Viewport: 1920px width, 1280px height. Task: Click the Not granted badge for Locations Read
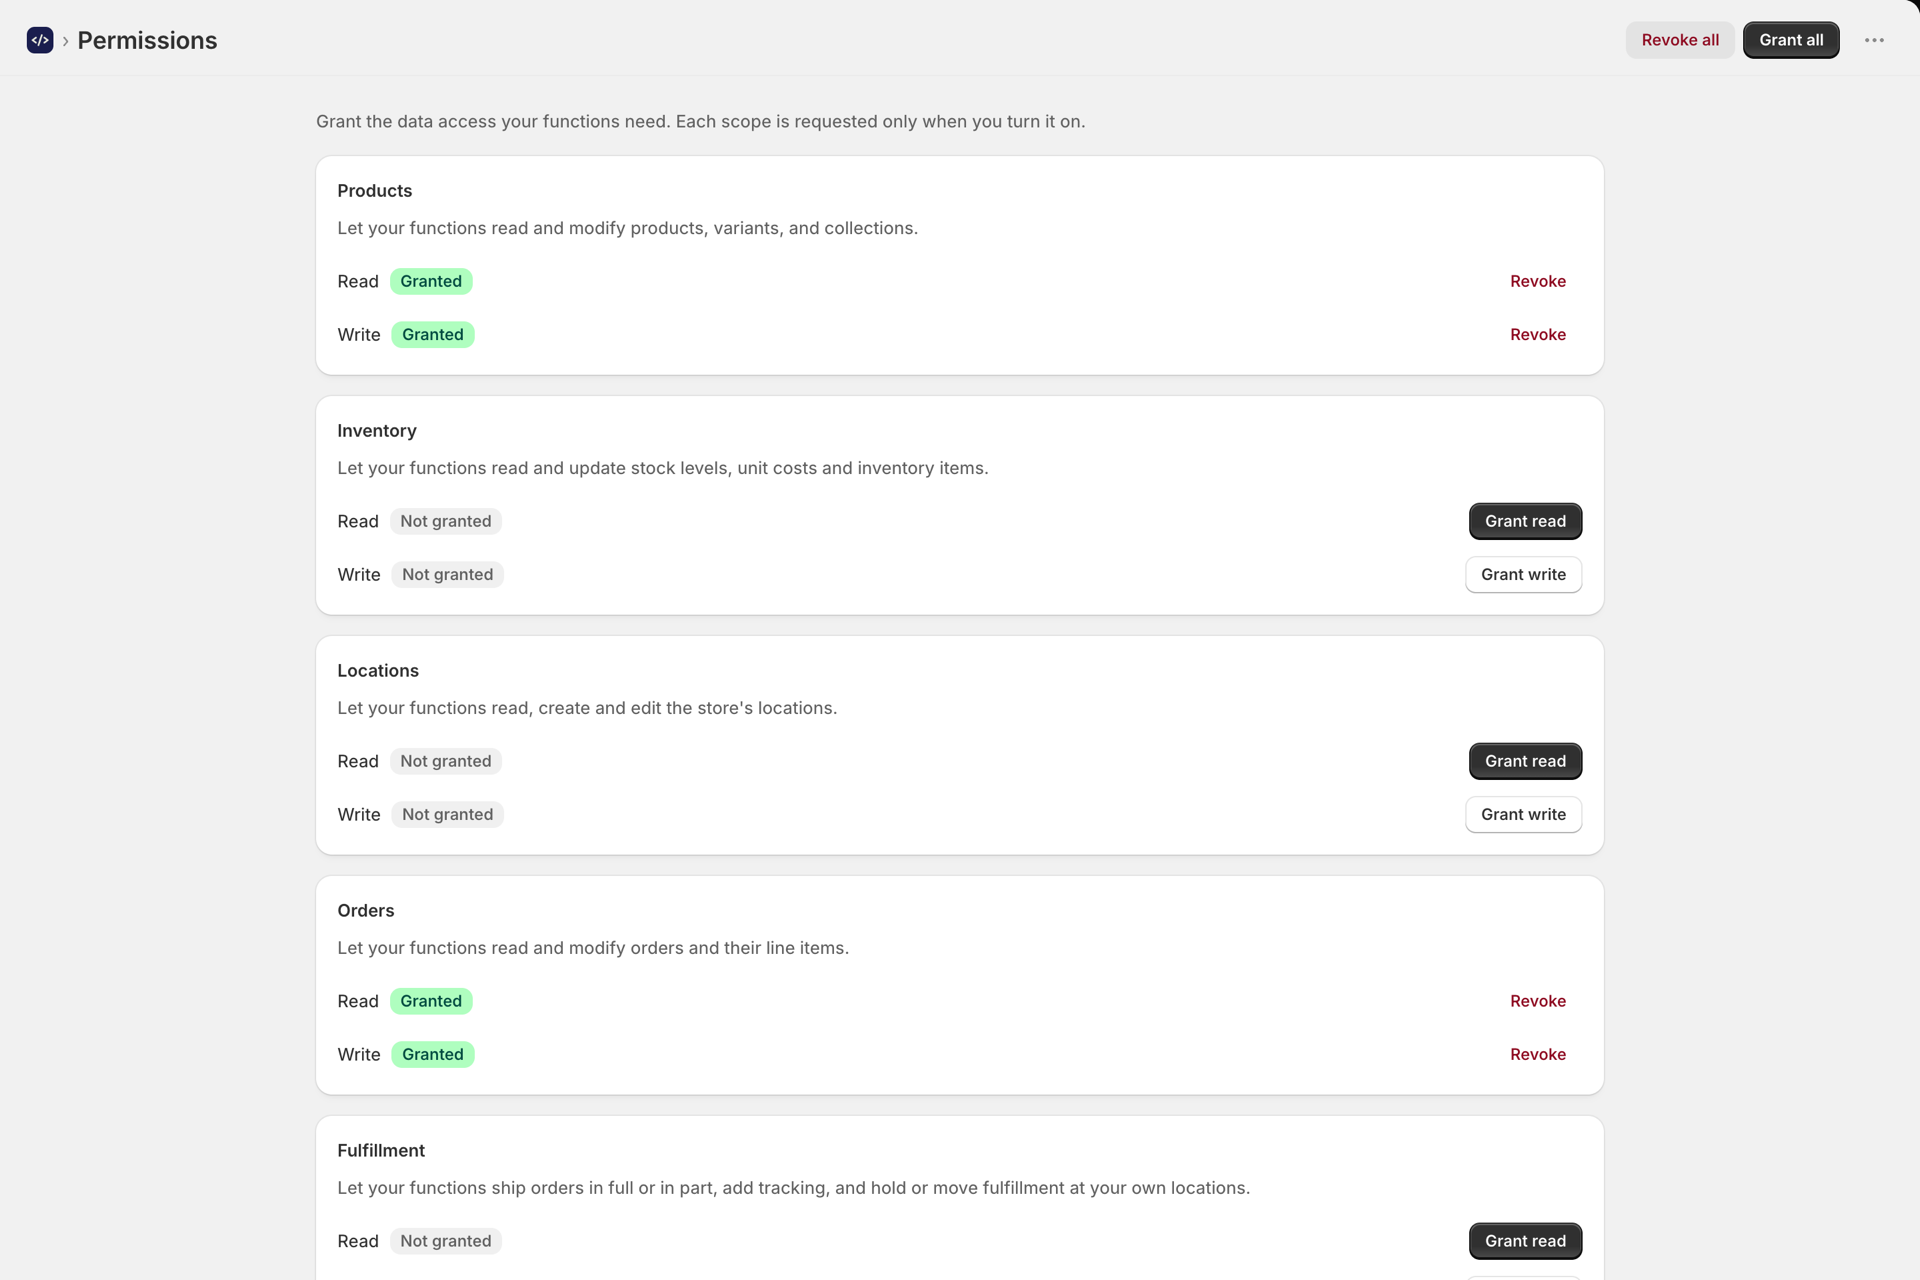[x=446, y=761]
